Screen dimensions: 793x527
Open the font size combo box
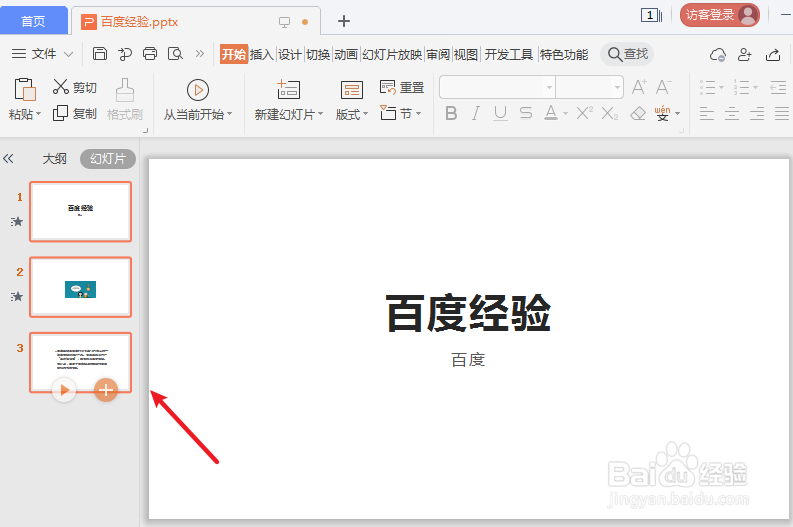(x=590, y=87)
